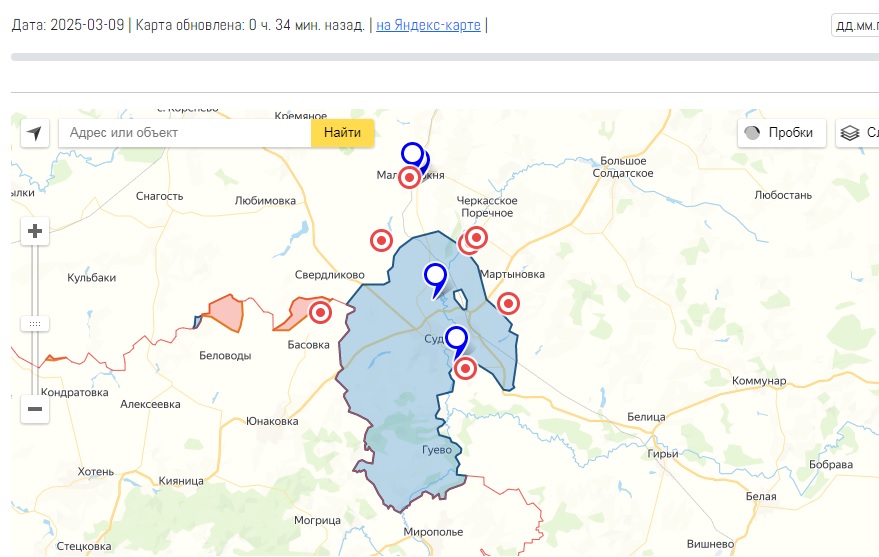This screenshot has width=879, height=557.
Task: Click the Найти search button
Action: tap(342, 133)
